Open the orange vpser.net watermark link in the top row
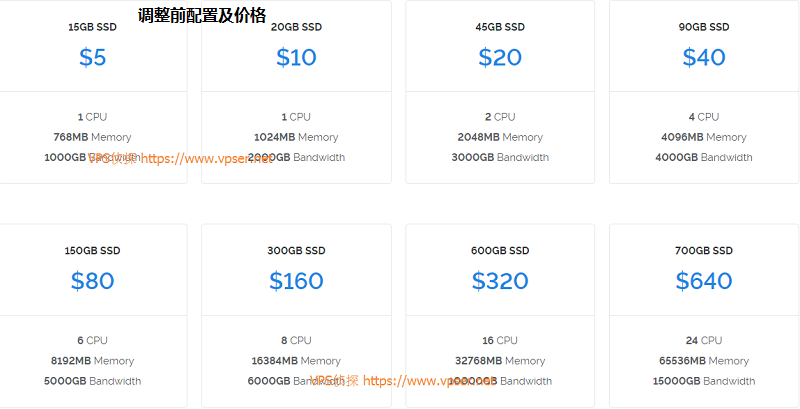Viewport: 800px width, 409px height. coord(207,159)
